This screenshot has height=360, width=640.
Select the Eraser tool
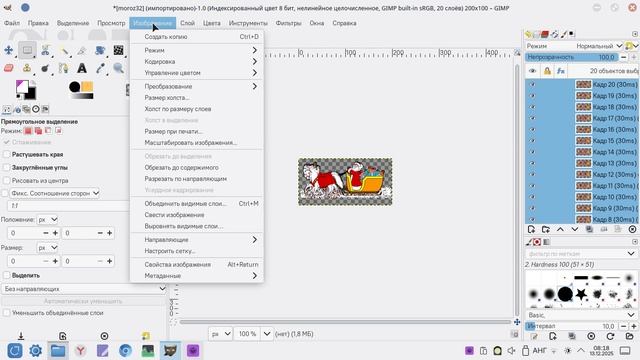click(x=9, y=68)
